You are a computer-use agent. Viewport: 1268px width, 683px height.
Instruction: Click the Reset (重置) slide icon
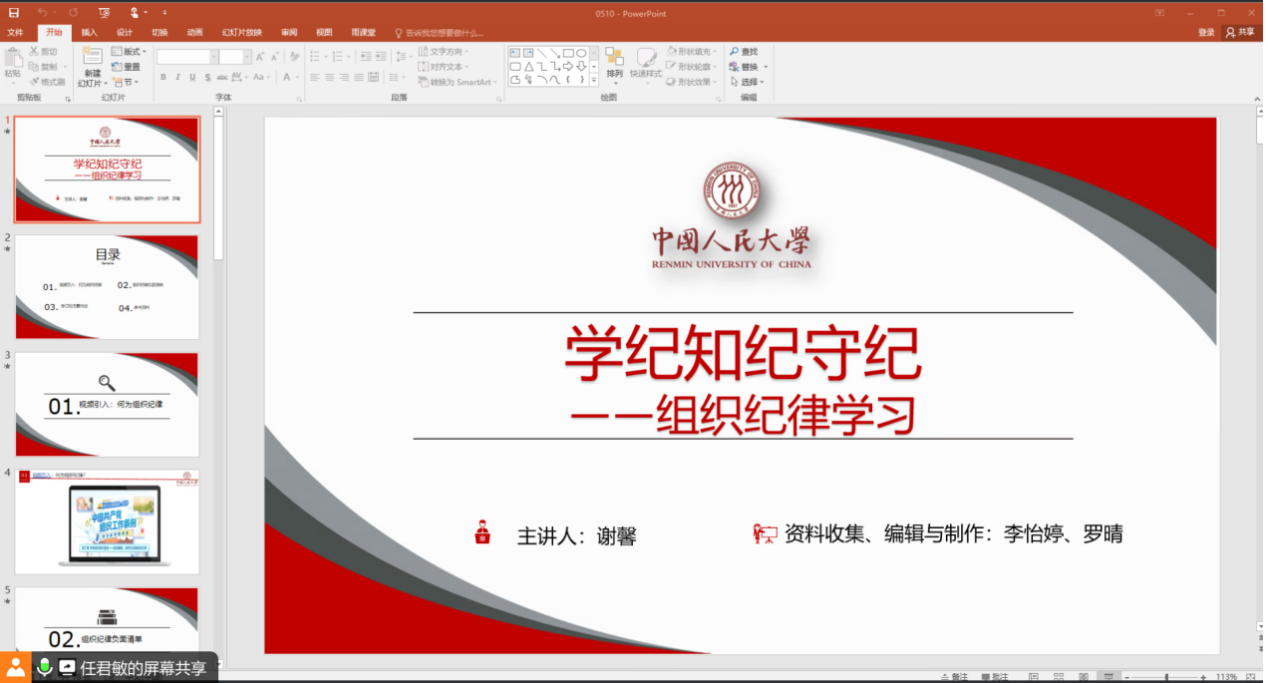point(126,67)
